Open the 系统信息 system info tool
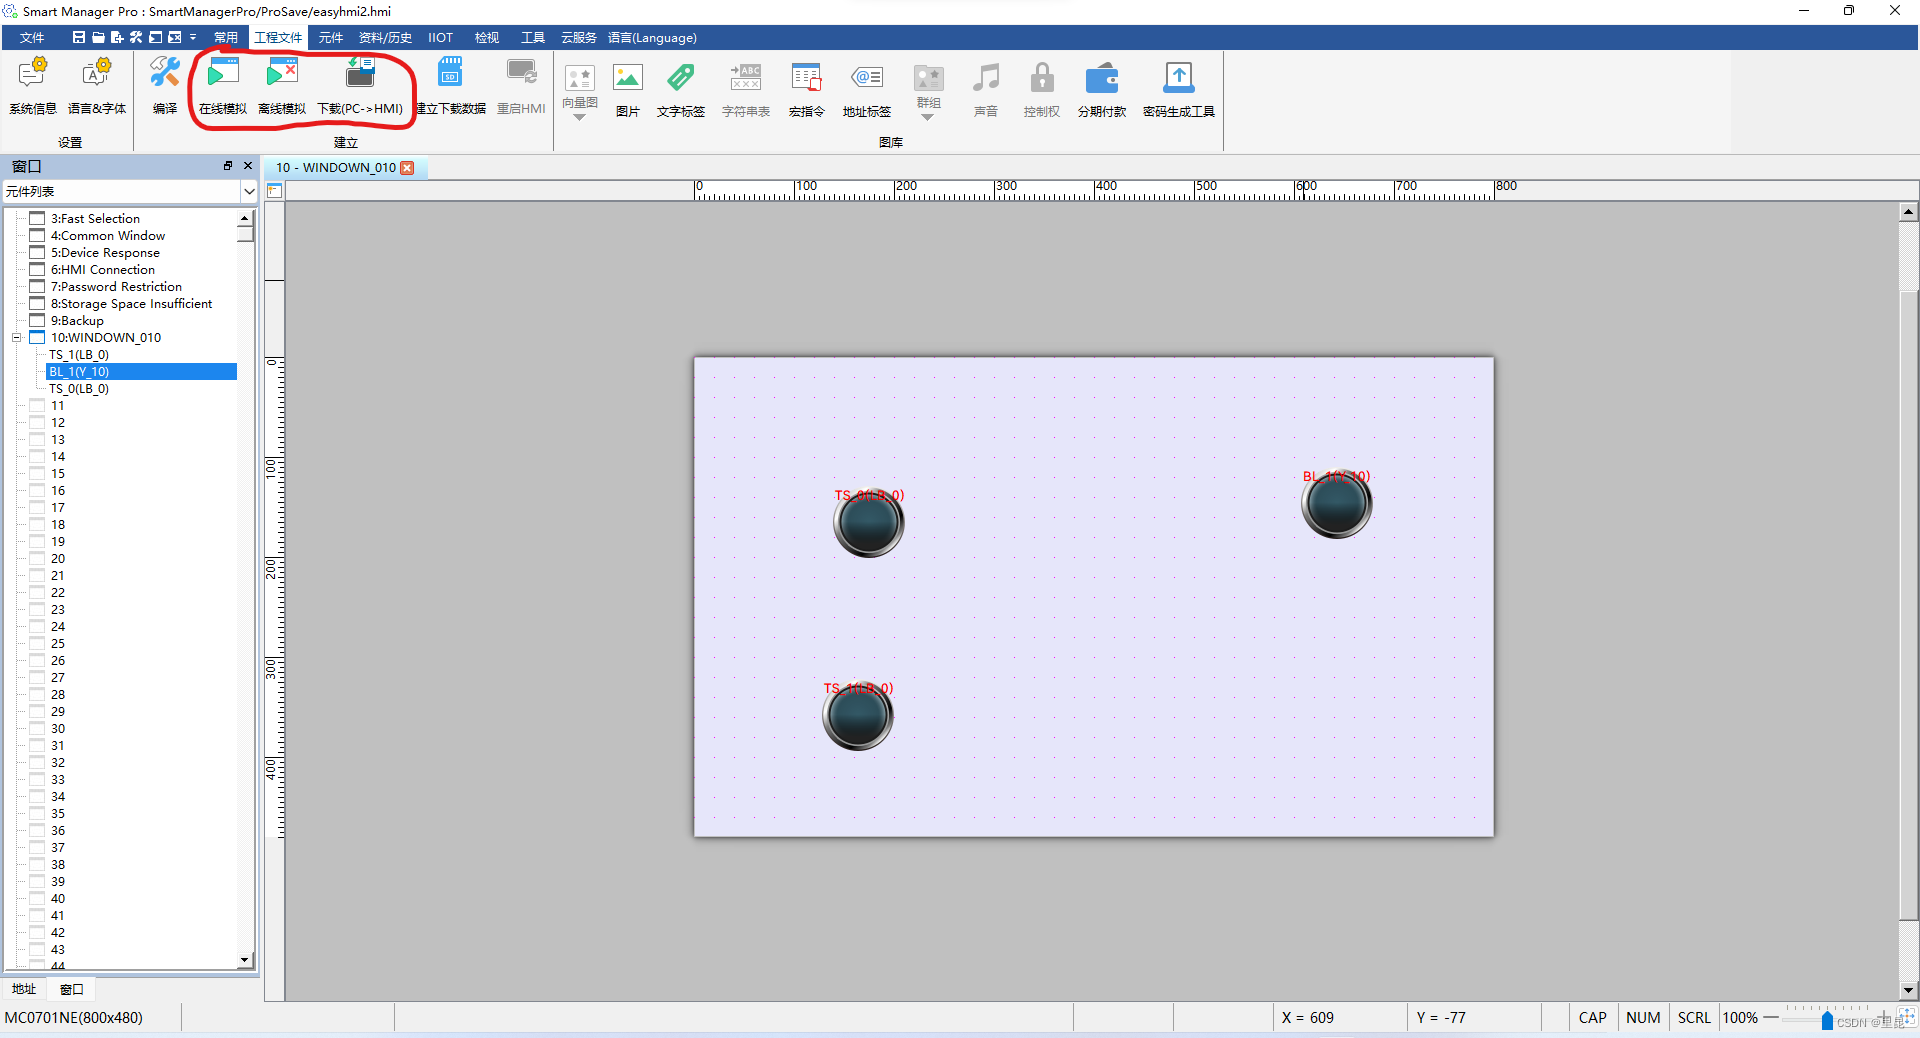Viewport: 1920px width, 1038px height. click(33, 86)
